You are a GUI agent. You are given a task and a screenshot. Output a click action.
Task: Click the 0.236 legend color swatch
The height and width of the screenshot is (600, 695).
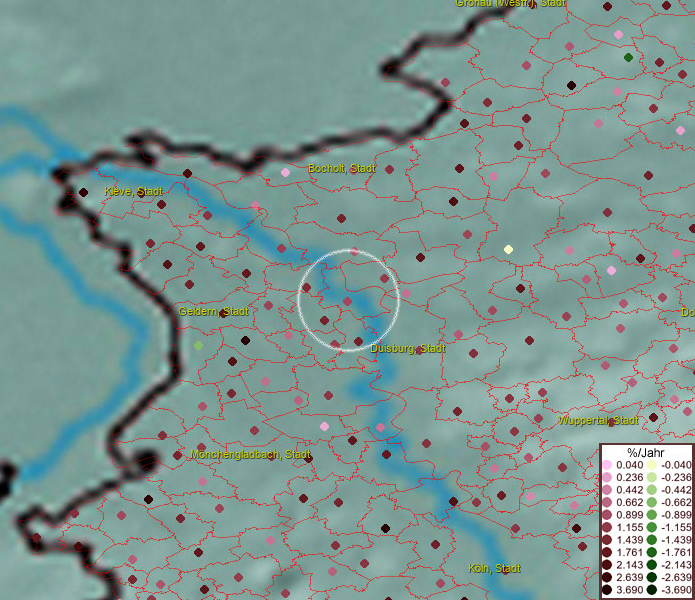[x=607, y=477]
